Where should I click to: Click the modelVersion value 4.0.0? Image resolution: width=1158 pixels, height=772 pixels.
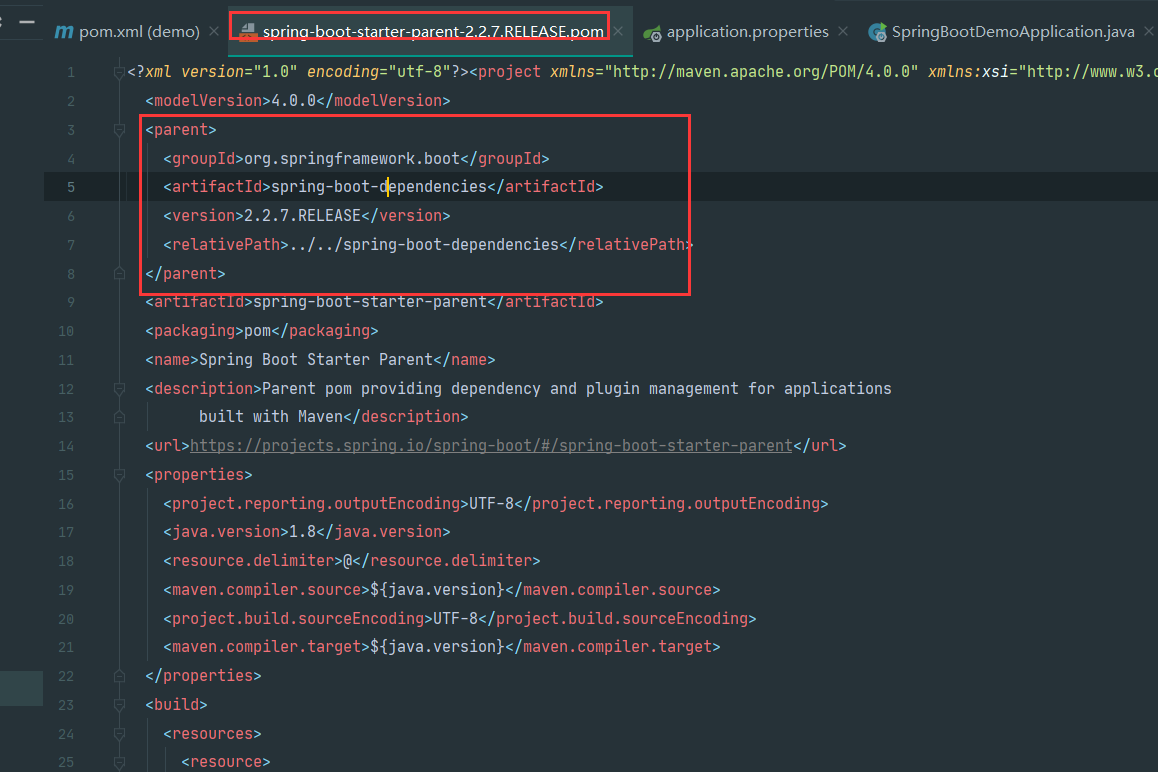pyautogui.click(x=293, y=100)
